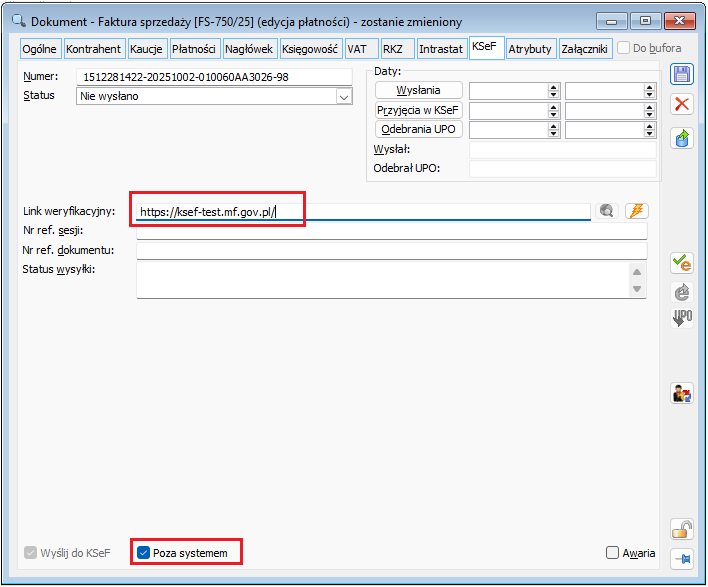This screenshot has width=708, height=587.
Task: Open the Atrybuty tab
Action: click(530, 49)
